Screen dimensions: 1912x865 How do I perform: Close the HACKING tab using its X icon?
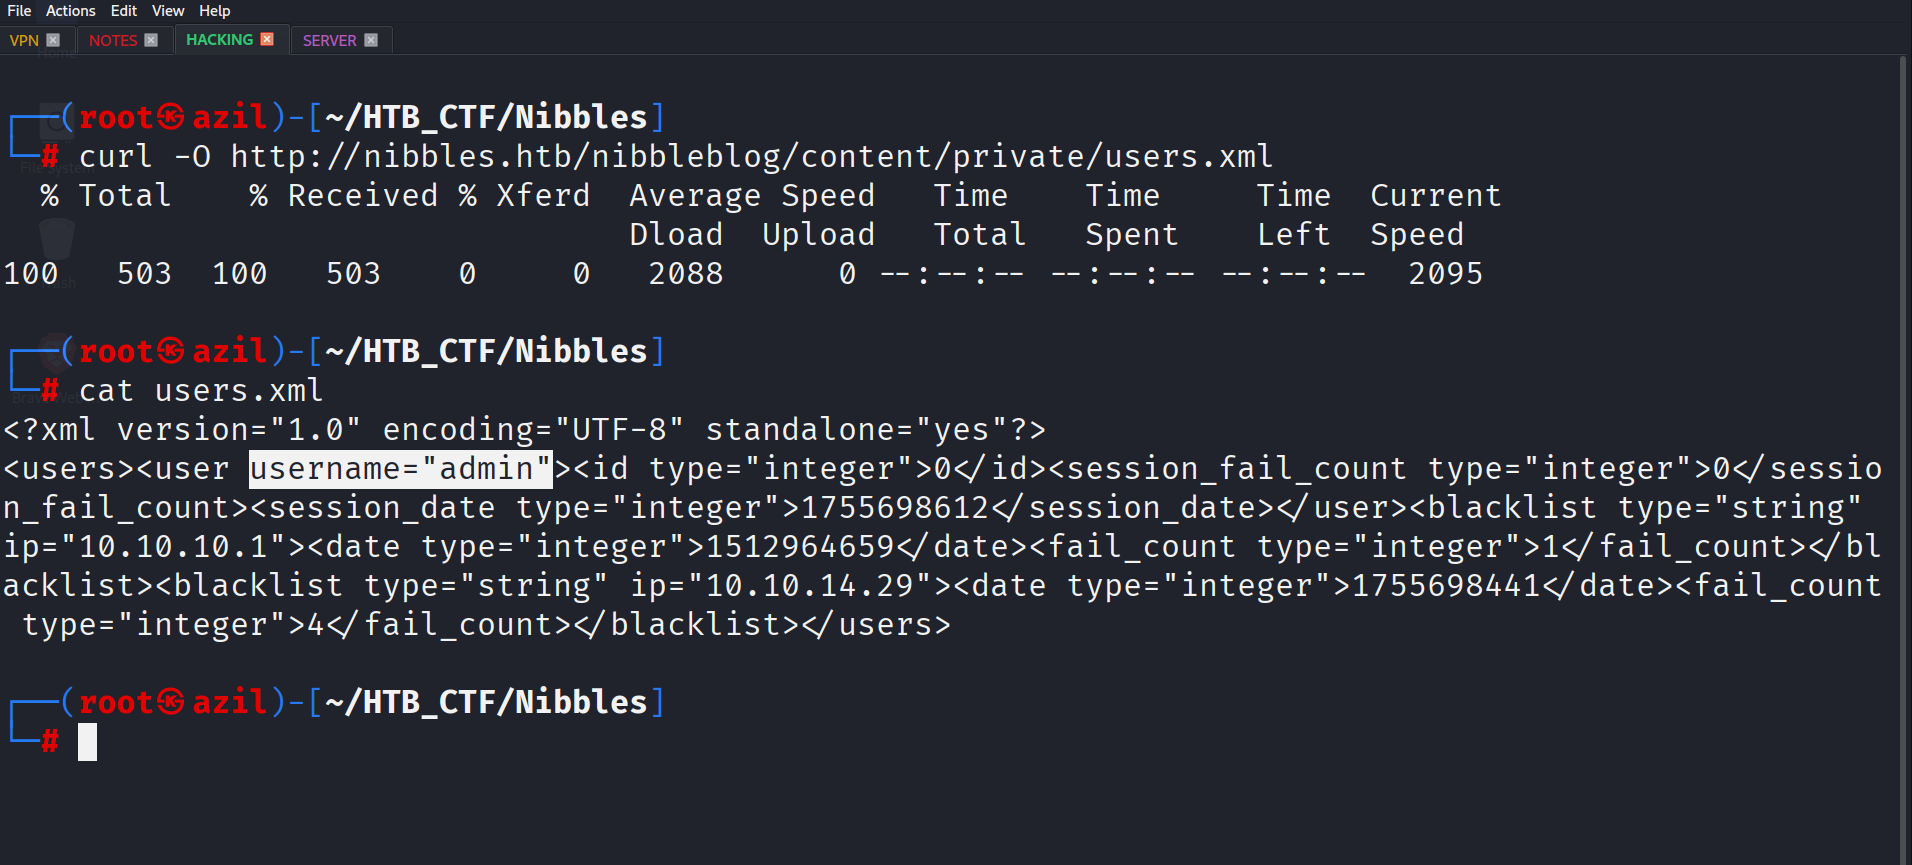tap(267, 39)
